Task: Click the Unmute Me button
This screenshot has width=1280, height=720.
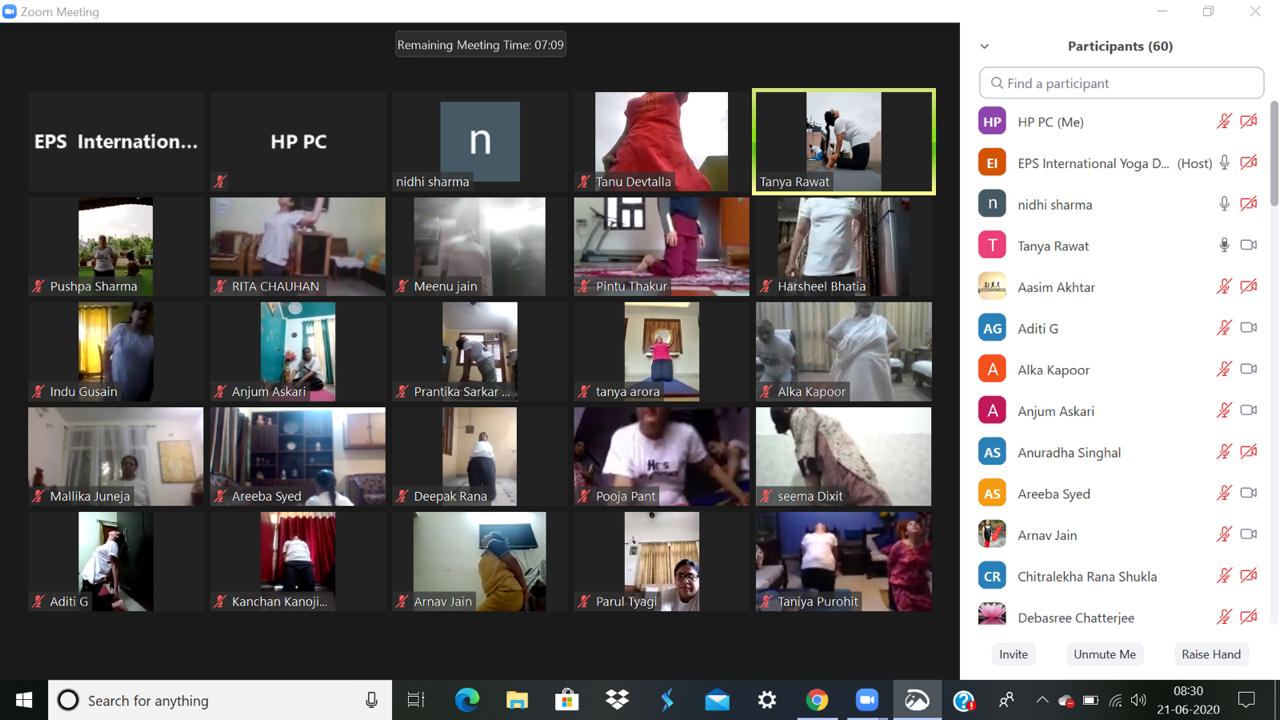Action: 1104,654
